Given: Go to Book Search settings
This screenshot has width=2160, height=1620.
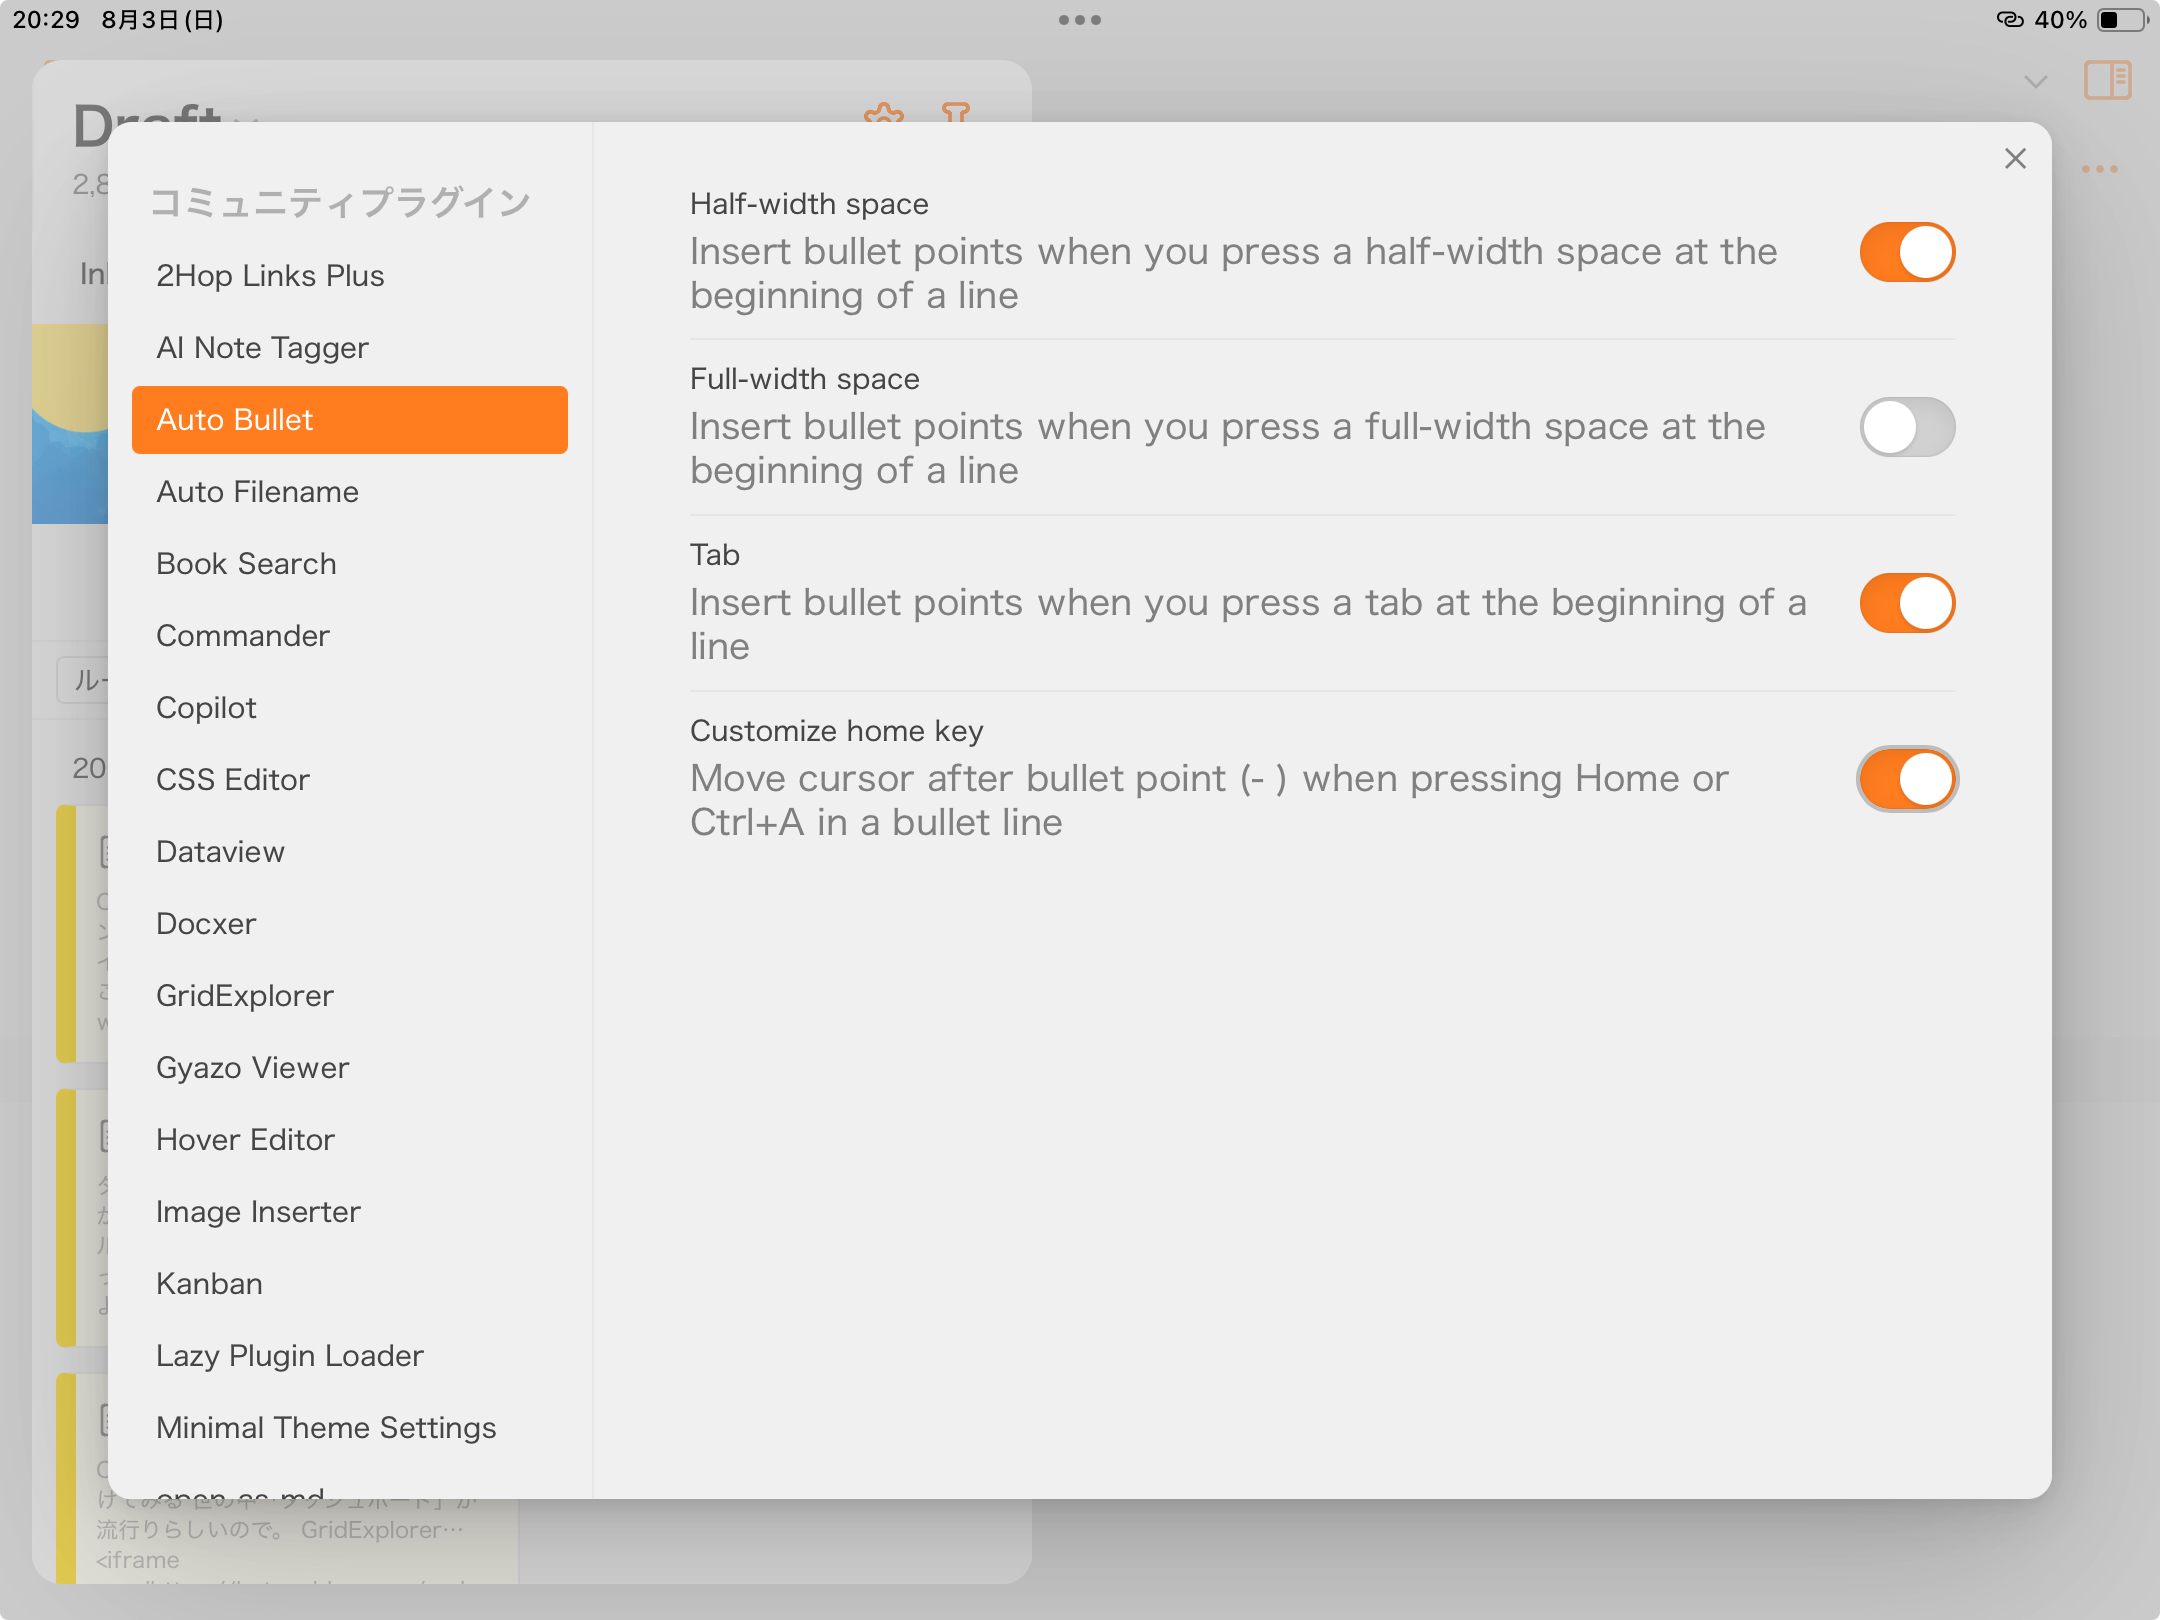Looking at the screenshot, I should pos(246,564).
